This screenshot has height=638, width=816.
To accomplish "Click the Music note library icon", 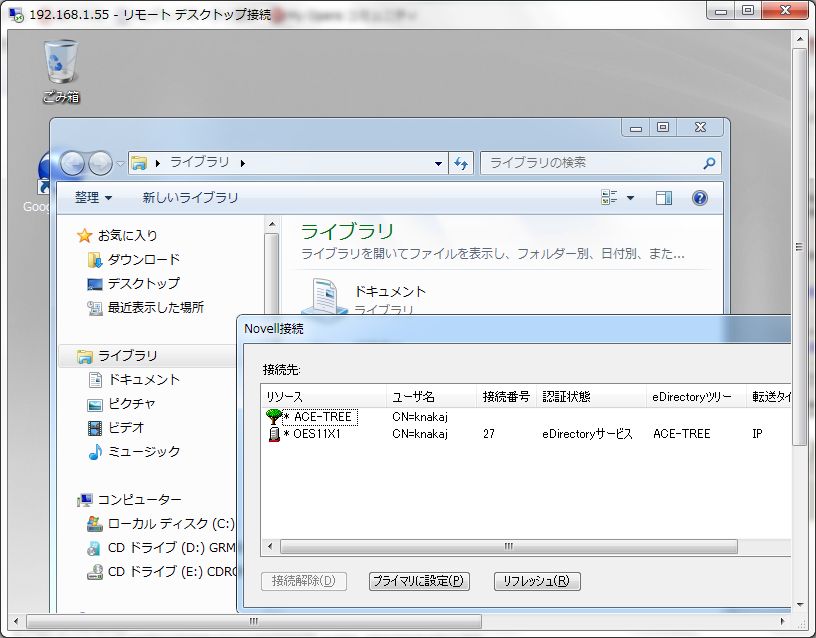I will pyautogui.click(x=95, y=452).
